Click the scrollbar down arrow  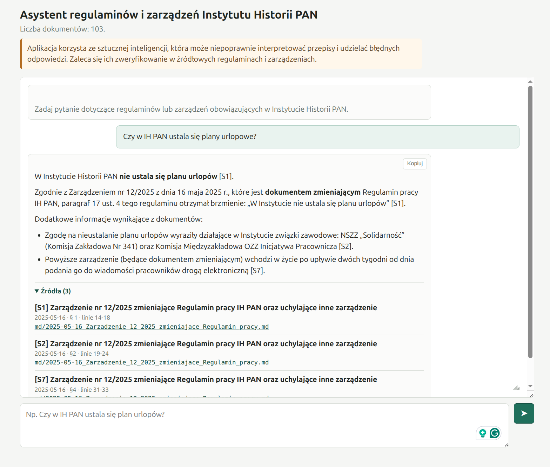530,386
